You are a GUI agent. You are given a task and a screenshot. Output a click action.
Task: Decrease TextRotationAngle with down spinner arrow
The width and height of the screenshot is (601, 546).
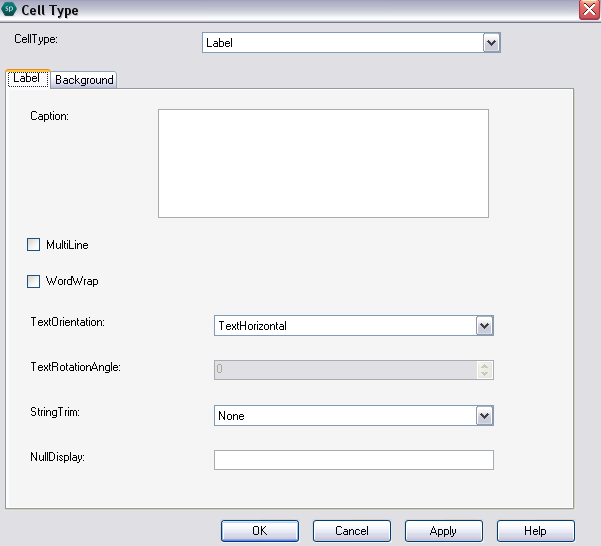484,374
